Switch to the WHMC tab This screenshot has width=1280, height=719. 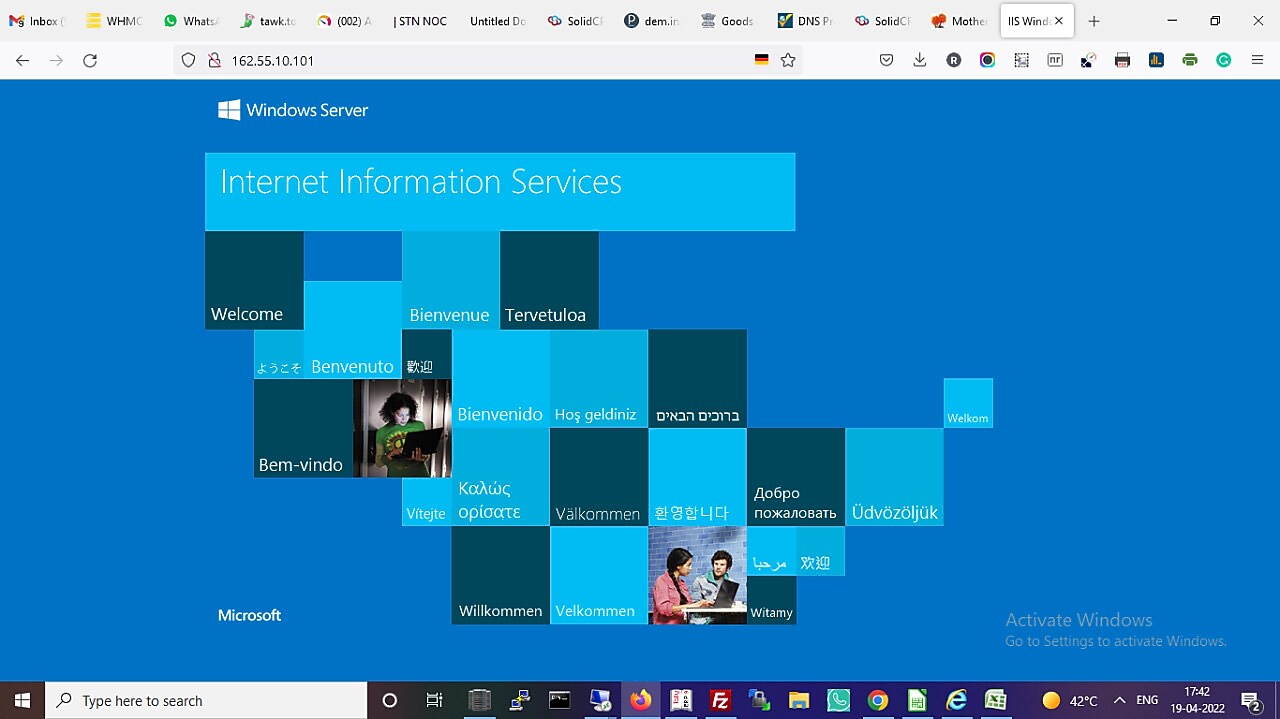click(x=114, y=21)
